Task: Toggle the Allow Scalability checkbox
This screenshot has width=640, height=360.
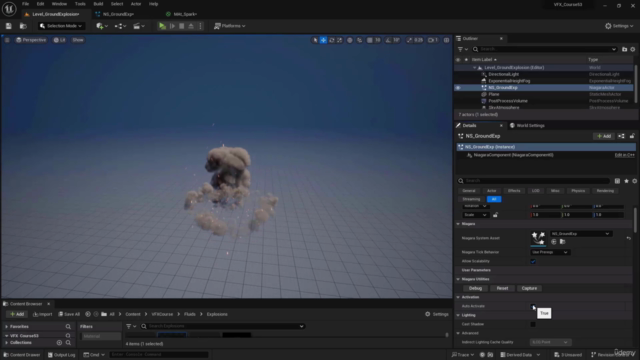Action: click(x=533, y=261)
